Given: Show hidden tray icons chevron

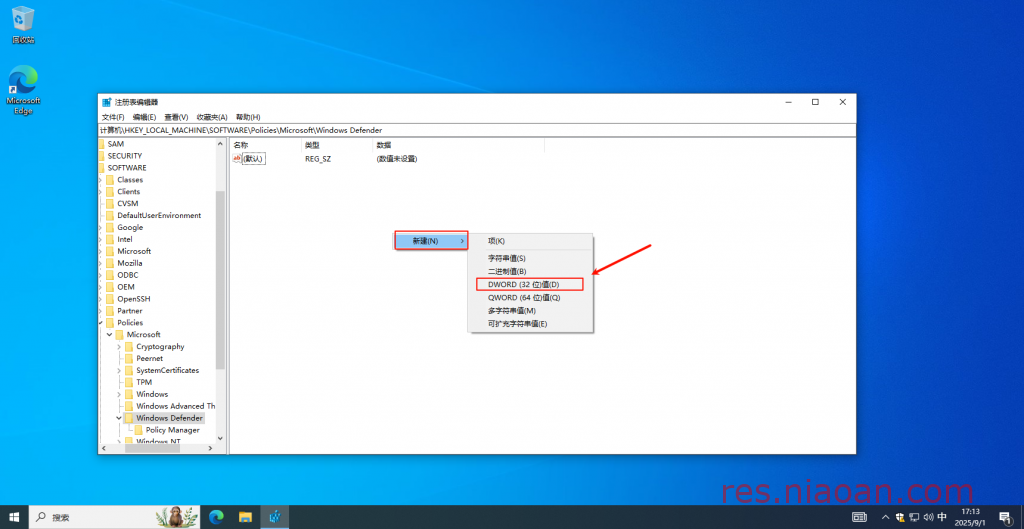Looking at the screenshot, I should [x=886, y=517].
